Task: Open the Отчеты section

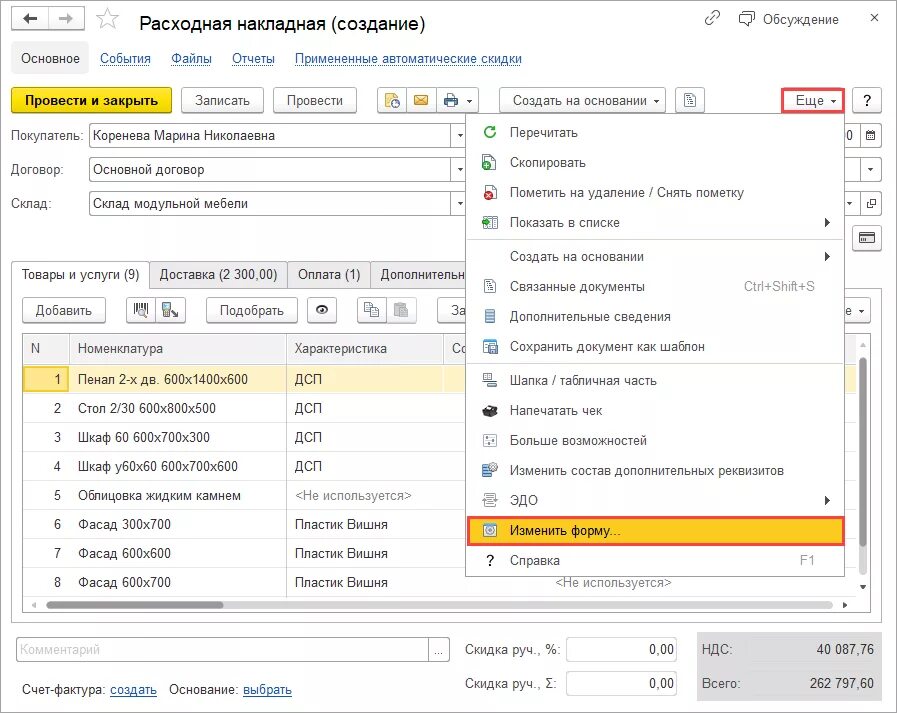Action: (x=253, y=58)
